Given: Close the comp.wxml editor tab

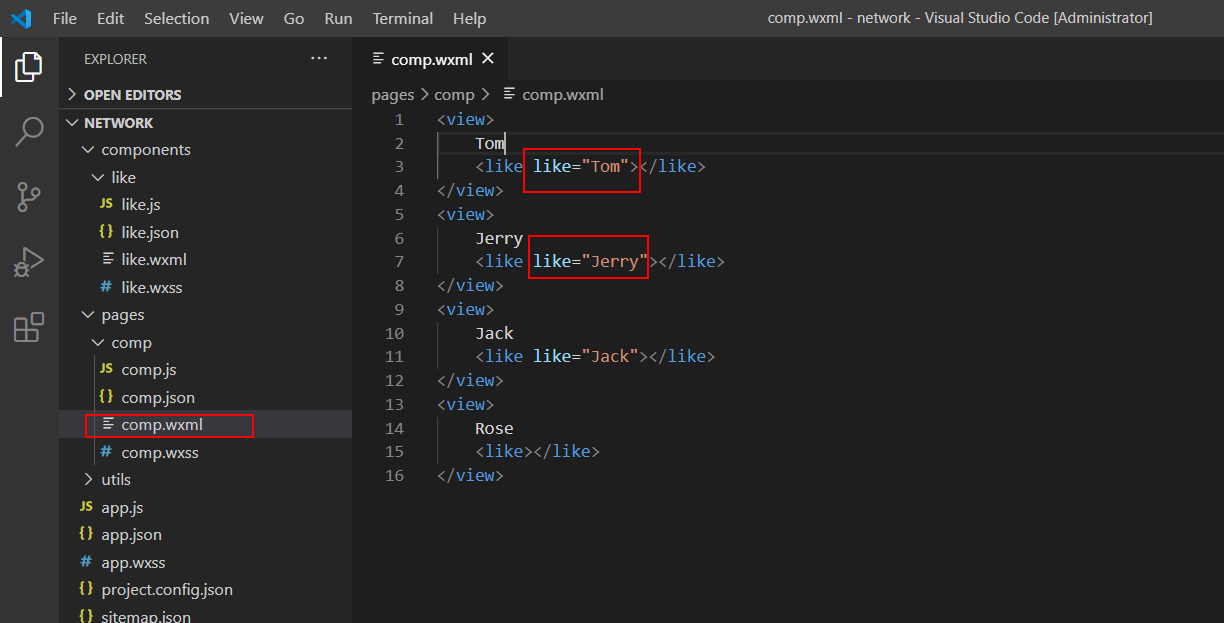Looking at the screenshot, I should pyautogui.click(x=488, y=59).
